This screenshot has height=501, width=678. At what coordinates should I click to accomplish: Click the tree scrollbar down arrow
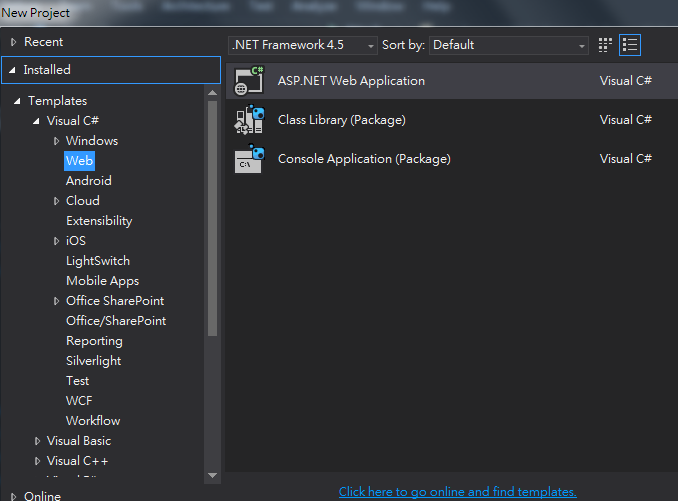coord(212,475)
